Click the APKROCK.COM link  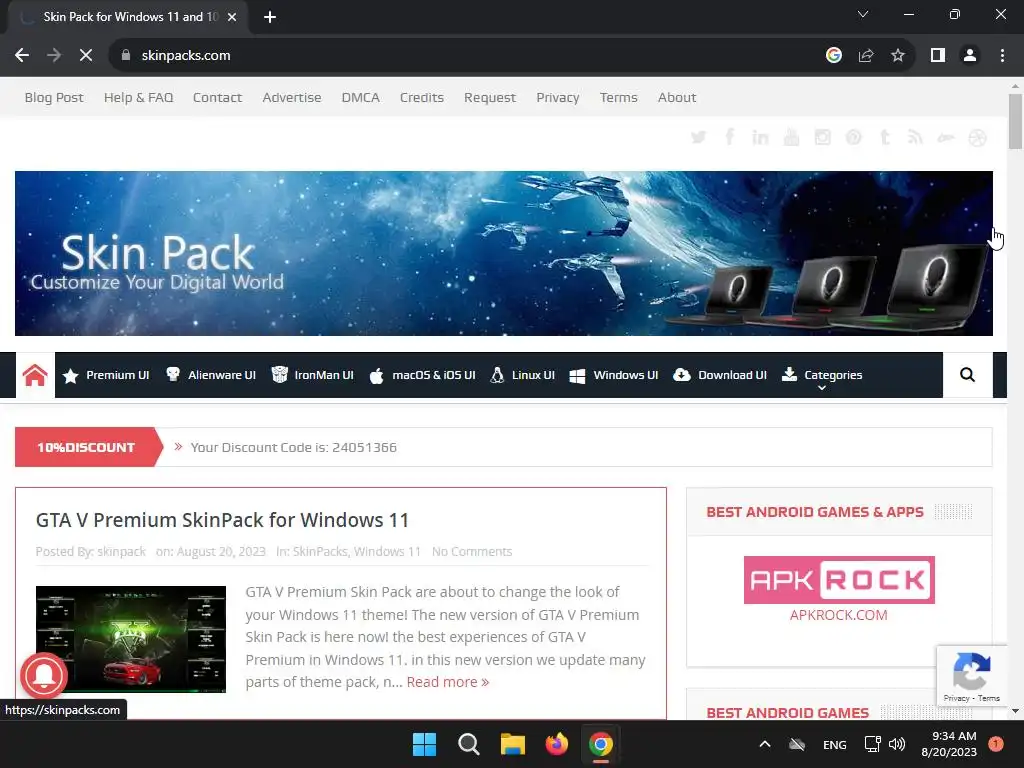(839, 615)
